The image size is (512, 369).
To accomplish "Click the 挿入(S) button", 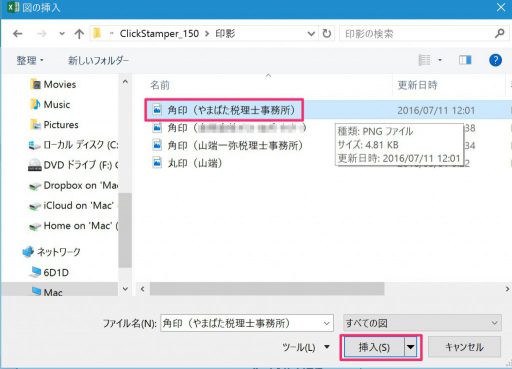I will (x=374, y=348).
